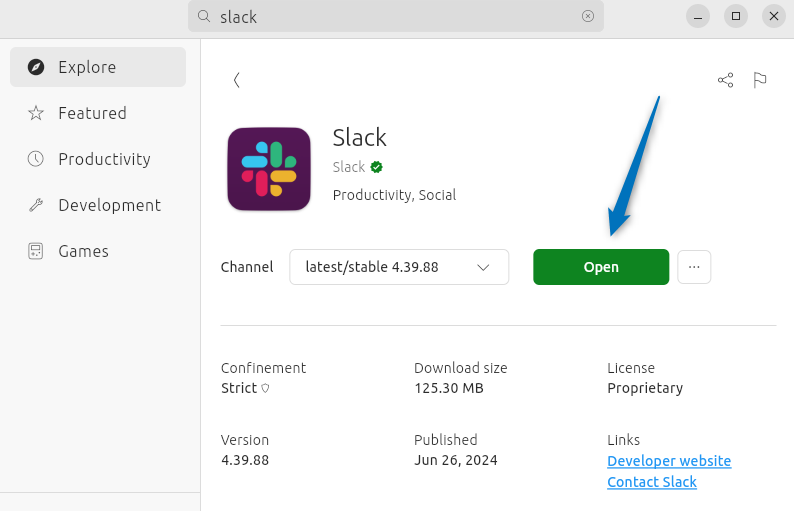Click the back chevron arrow

coord(237,80)
